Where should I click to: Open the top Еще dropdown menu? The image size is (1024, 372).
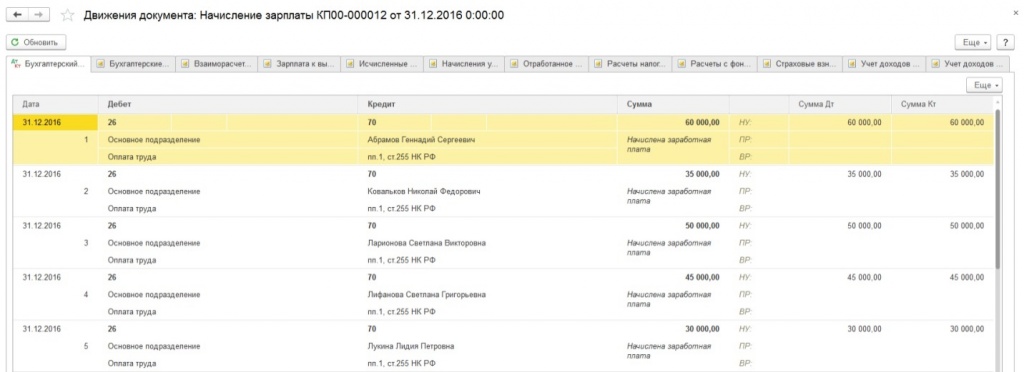point(973,42)
